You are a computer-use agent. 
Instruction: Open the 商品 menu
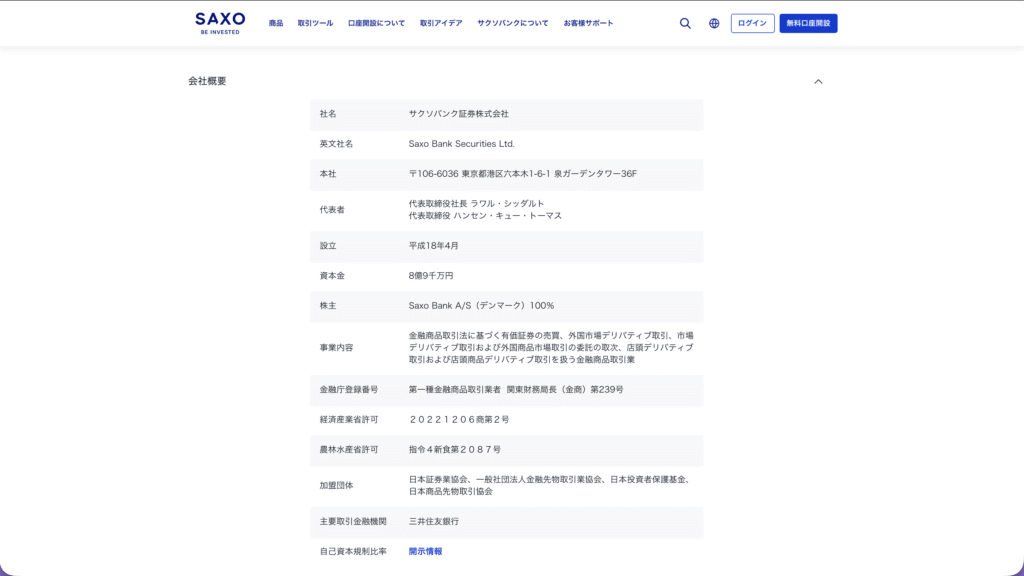click(x=276, y=23)
